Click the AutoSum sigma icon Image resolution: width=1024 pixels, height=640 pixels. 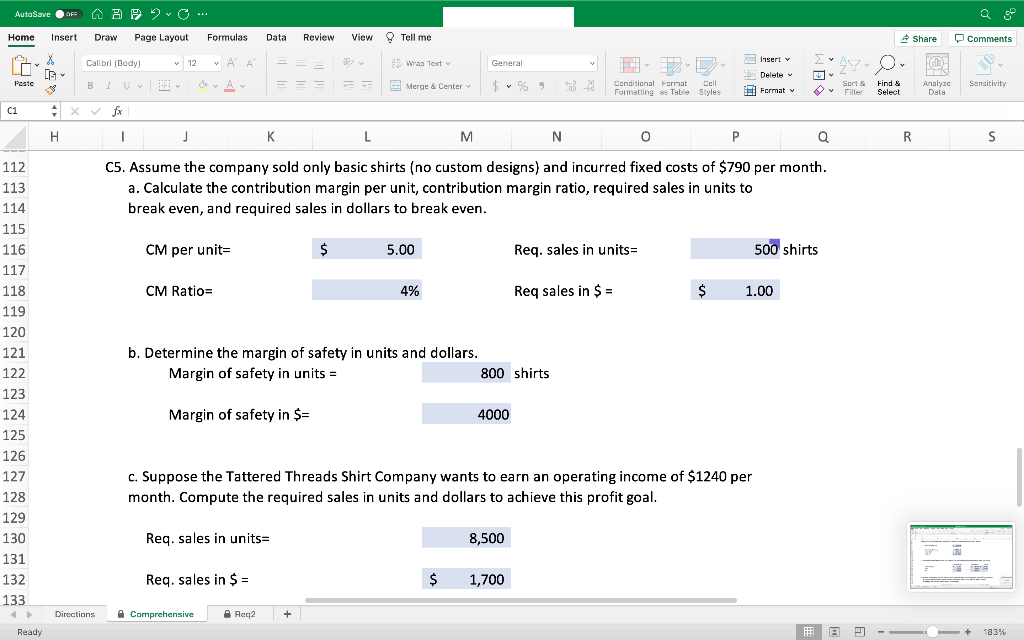coord(819,59)
